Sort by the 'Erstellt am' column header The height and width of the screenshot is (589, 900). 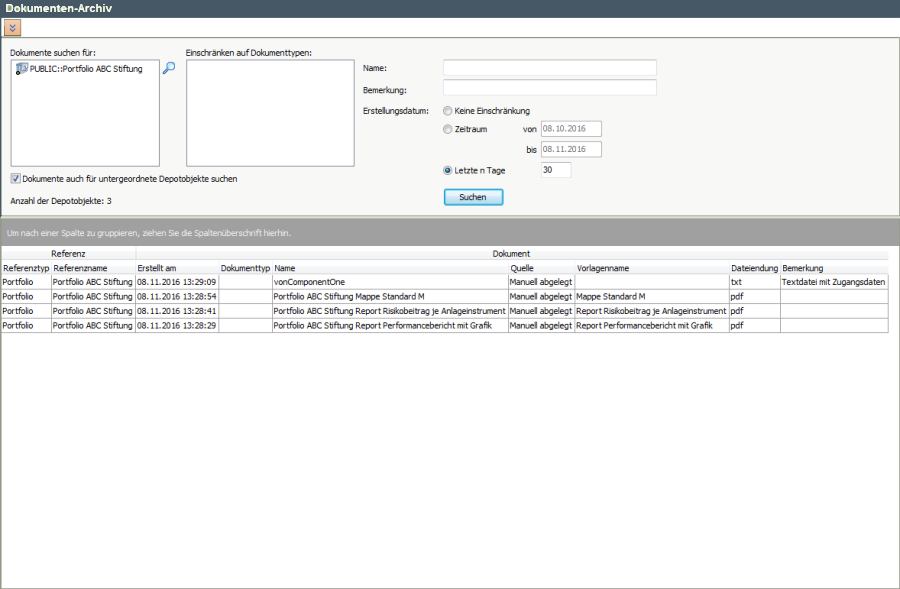point(157,268)
